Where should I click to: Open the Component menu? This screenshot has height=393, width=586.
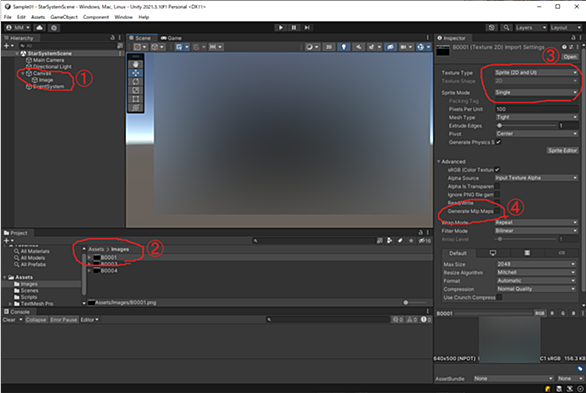click(x=96, y=17)
